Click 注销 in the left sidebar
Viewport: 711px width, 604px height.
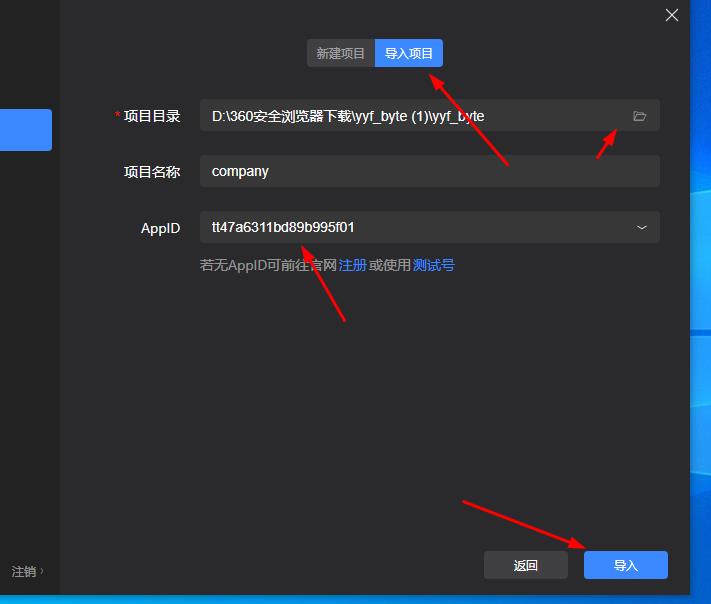pyautogui.click(x=24, y=572)
